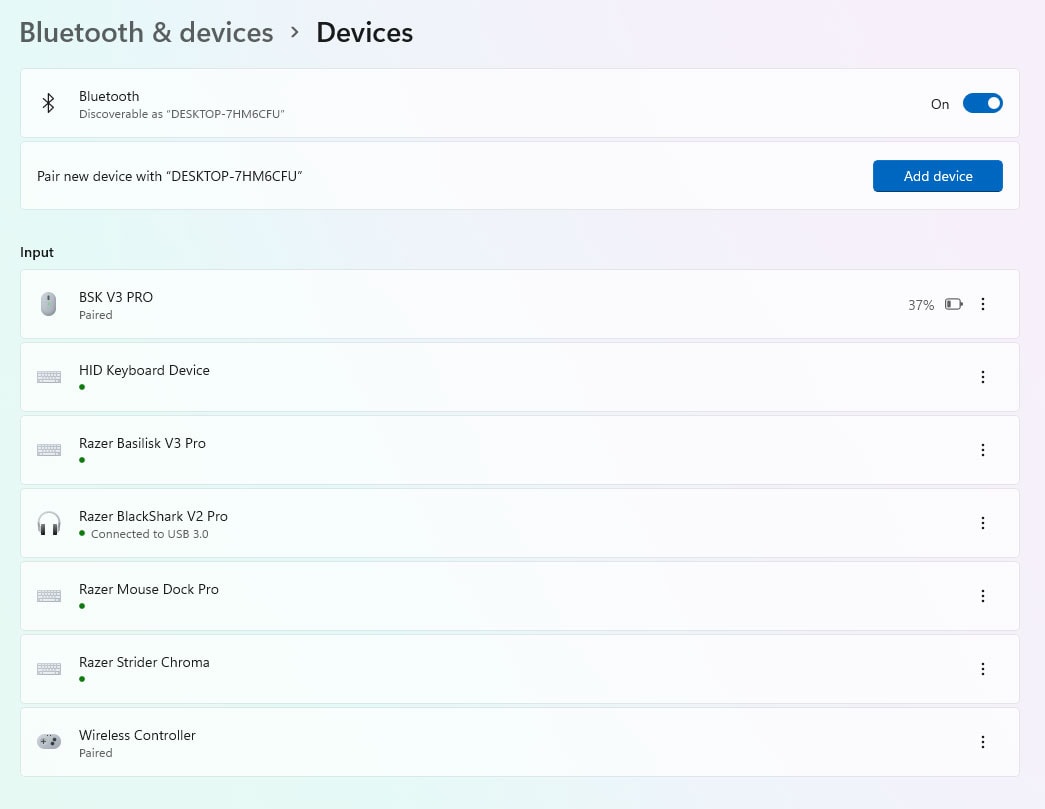Click the HID Keyboard Device keyboard icon
1045x809 pixels.
point(48,377)
